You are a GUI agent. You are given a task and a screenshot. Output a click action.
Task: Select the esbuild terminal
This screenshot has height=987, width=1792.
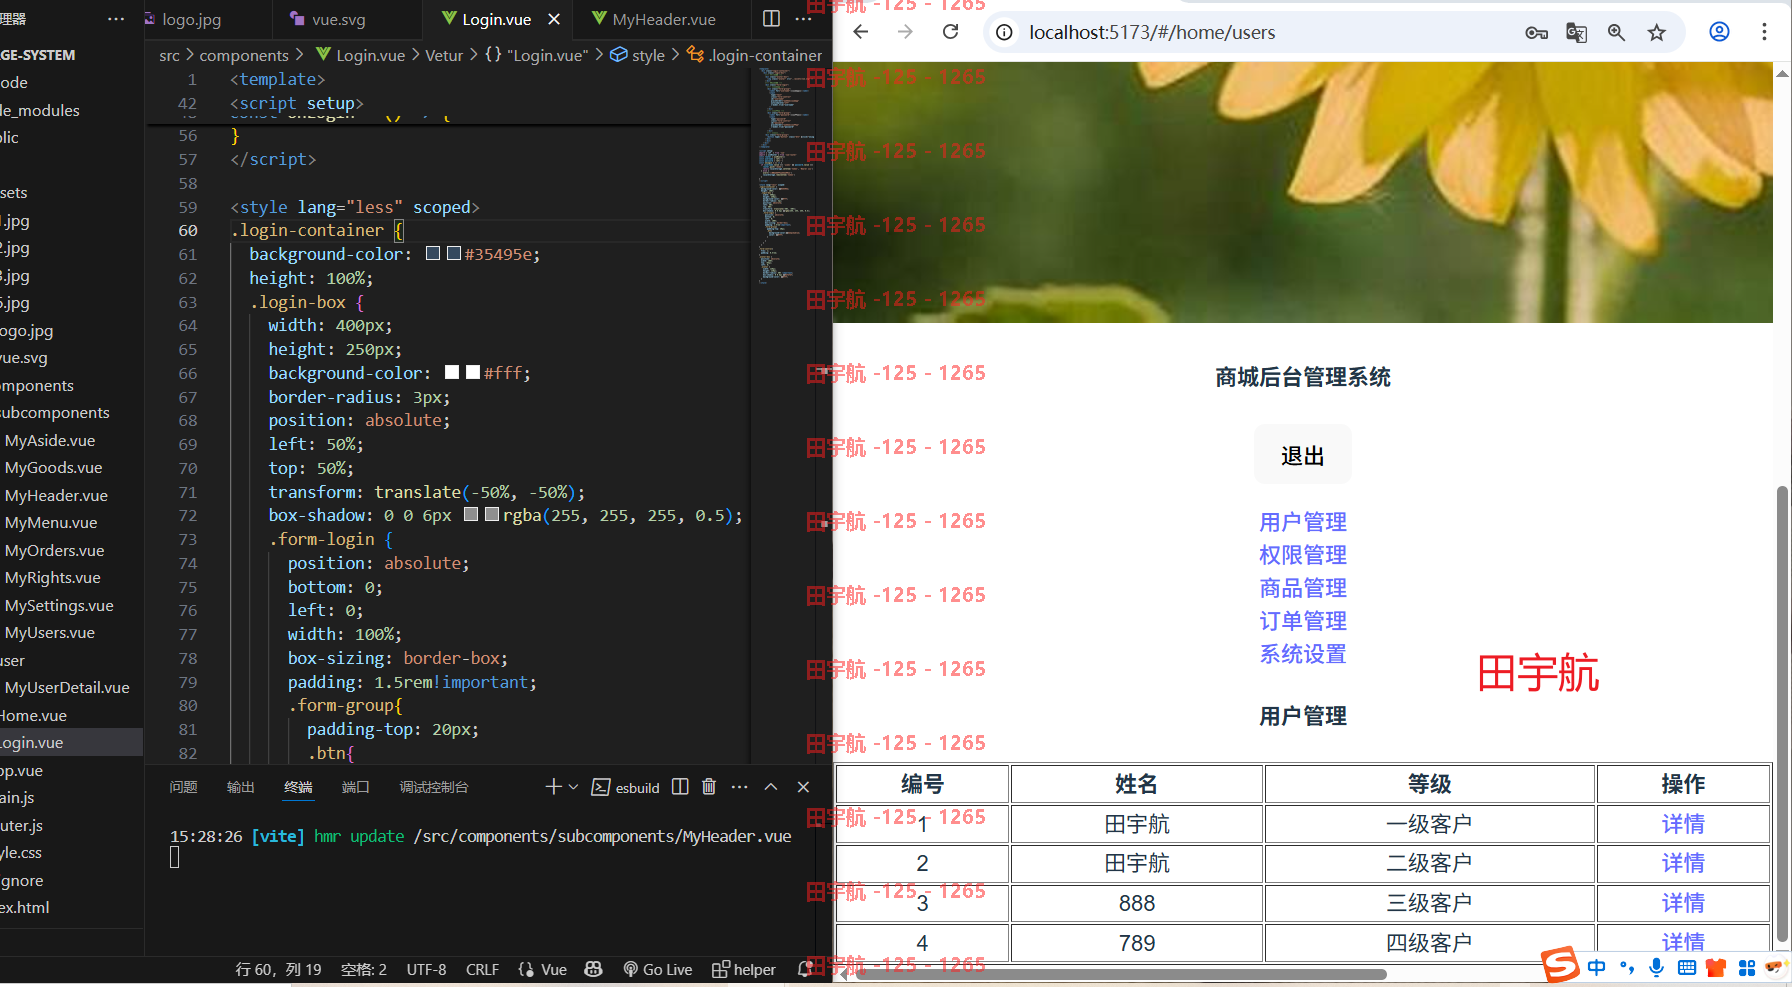626,788
